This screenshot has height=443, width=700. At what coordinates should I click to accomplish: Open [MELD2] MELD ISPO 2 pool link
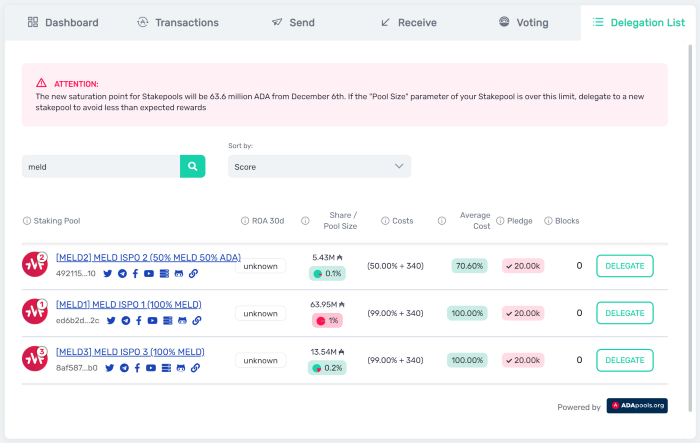click(148, 258)
